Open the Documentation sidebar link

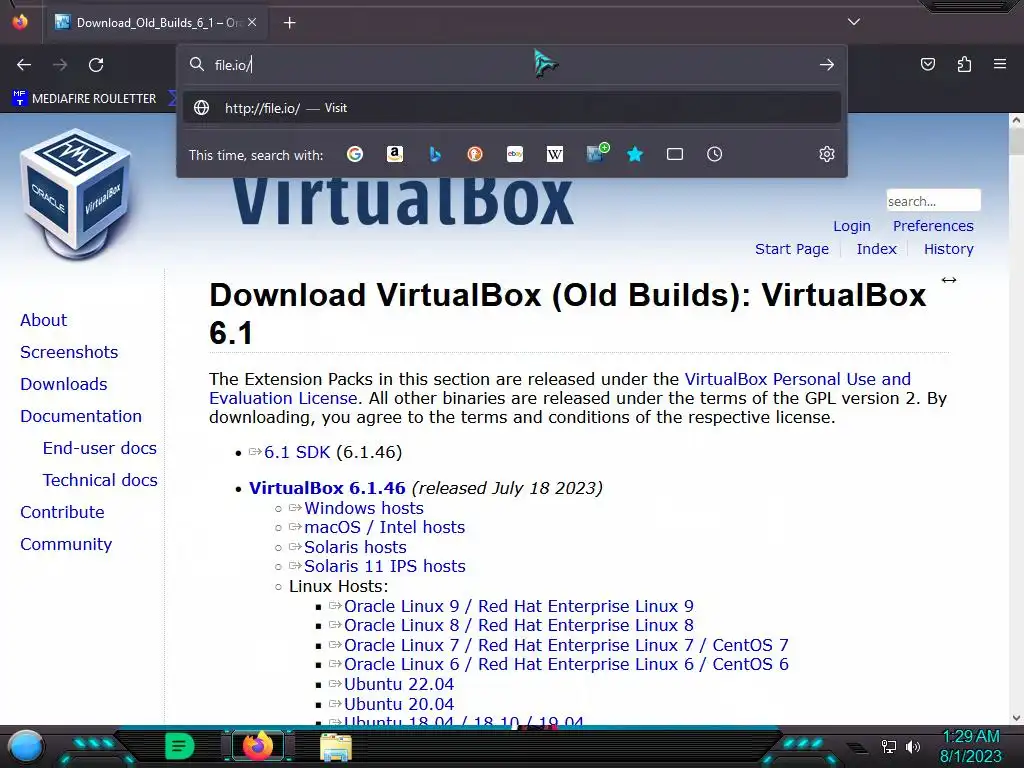tap(81, 416)
